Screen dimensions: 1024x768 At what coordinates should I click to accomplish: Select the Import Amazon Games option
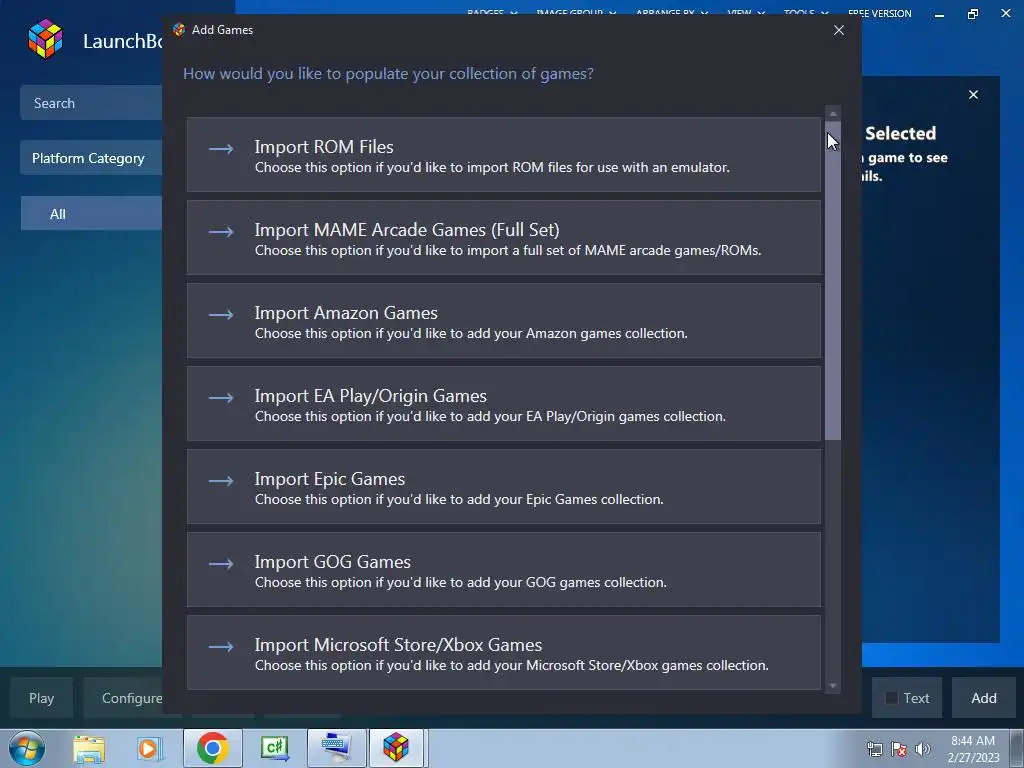click(504, 321)
